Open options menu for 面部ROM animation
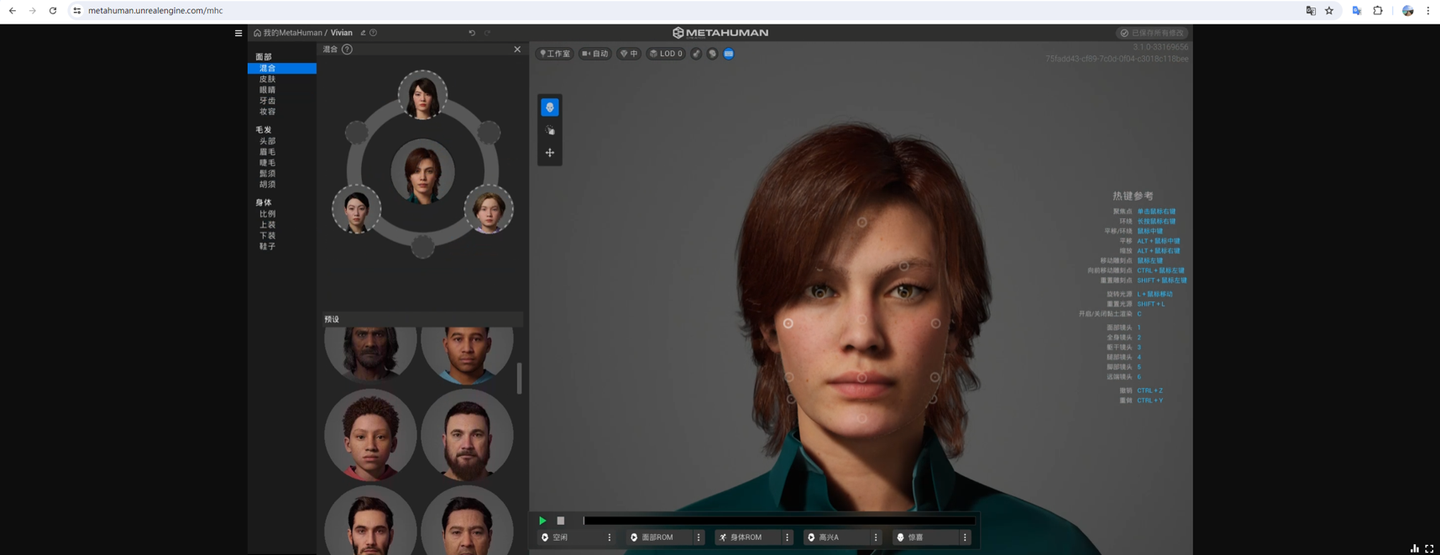Screen dimensions: 1440x555 click(x=698, y=537)
